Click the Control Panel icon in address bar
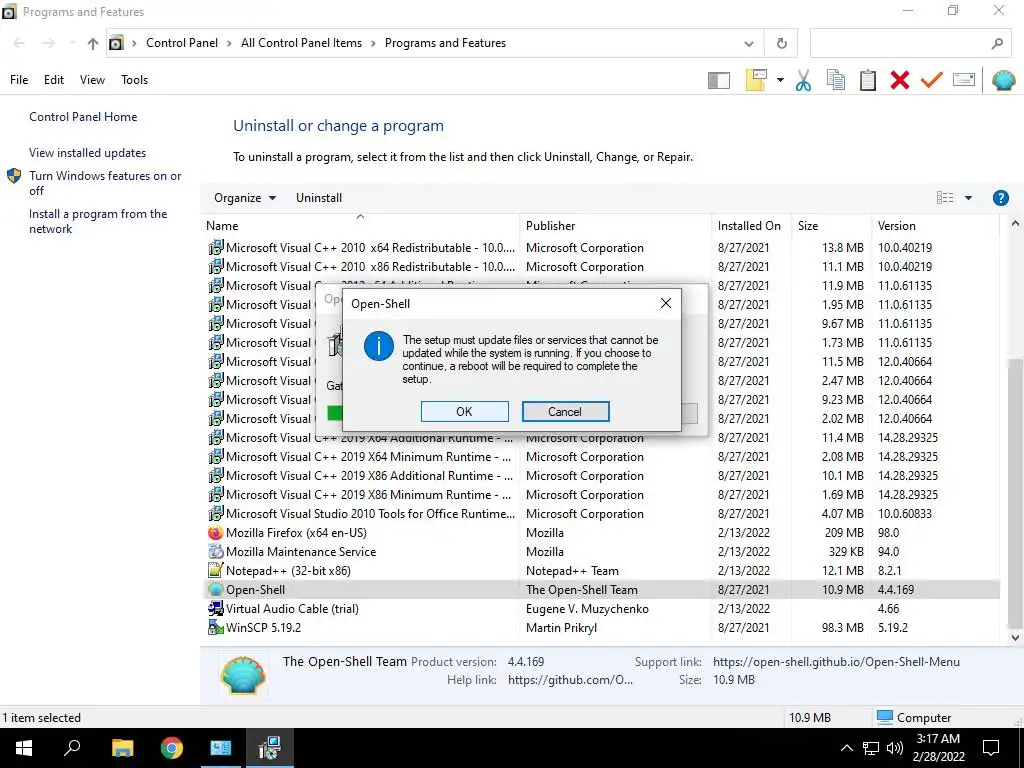The height and width of the screenshot is (768, 1024). coord(116,43)
